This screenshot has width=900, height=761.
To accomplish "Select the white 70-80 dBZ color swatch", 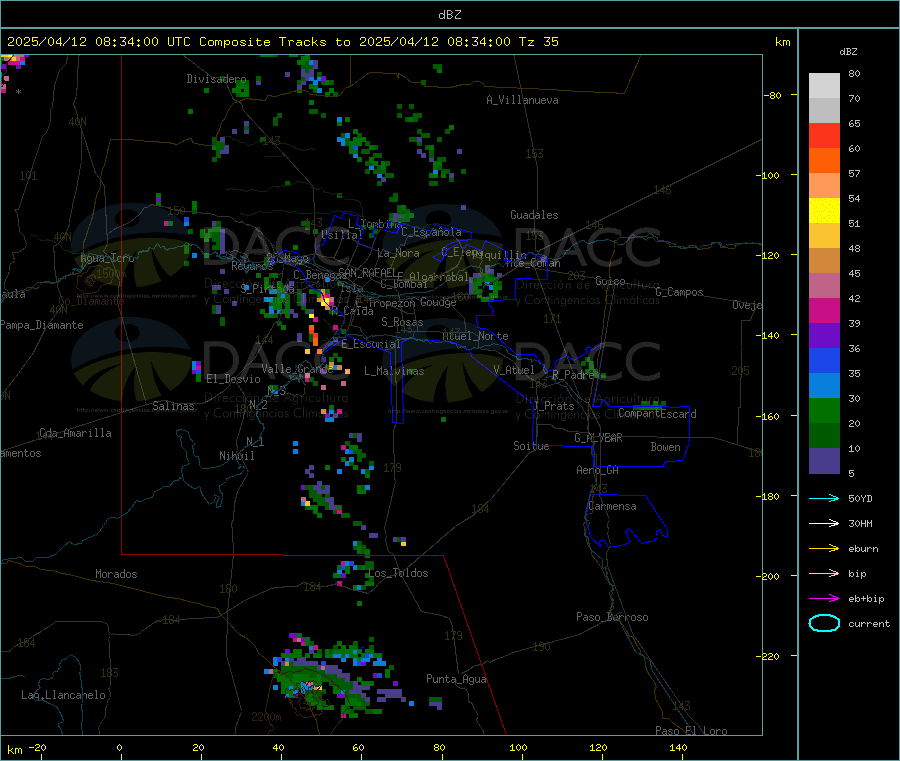I will click(x=824, y=86).
